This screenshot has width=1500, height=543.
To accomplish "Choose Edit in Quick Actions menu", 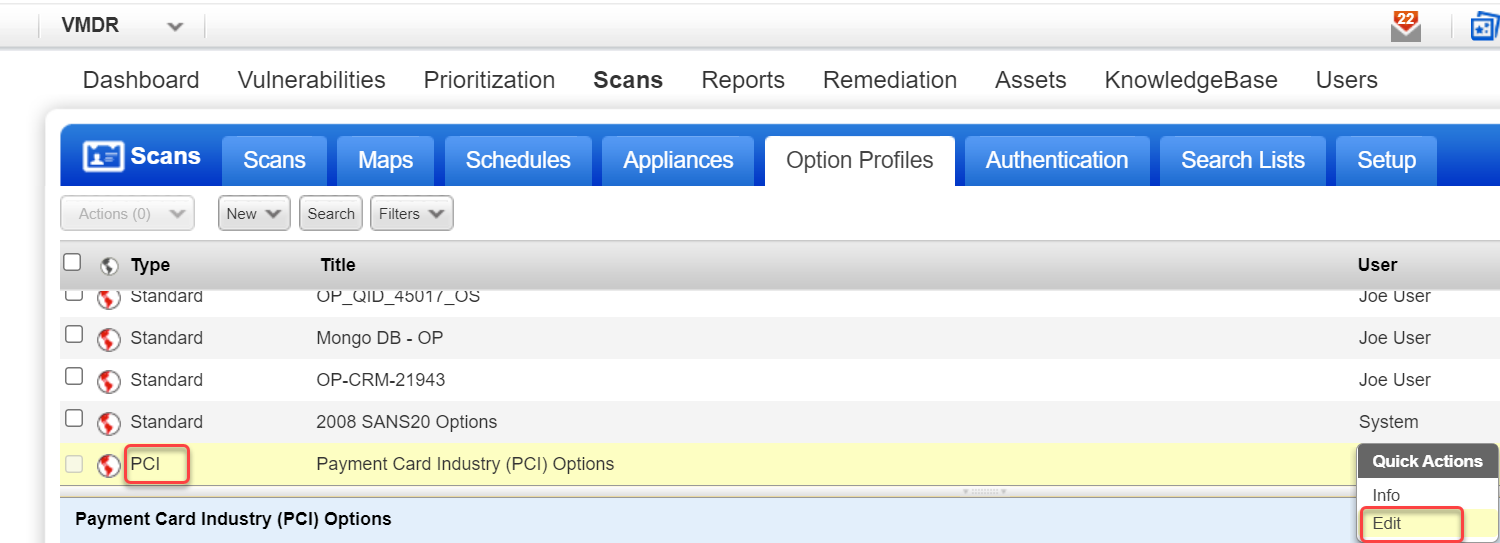I will click(x=1387, y=523).
